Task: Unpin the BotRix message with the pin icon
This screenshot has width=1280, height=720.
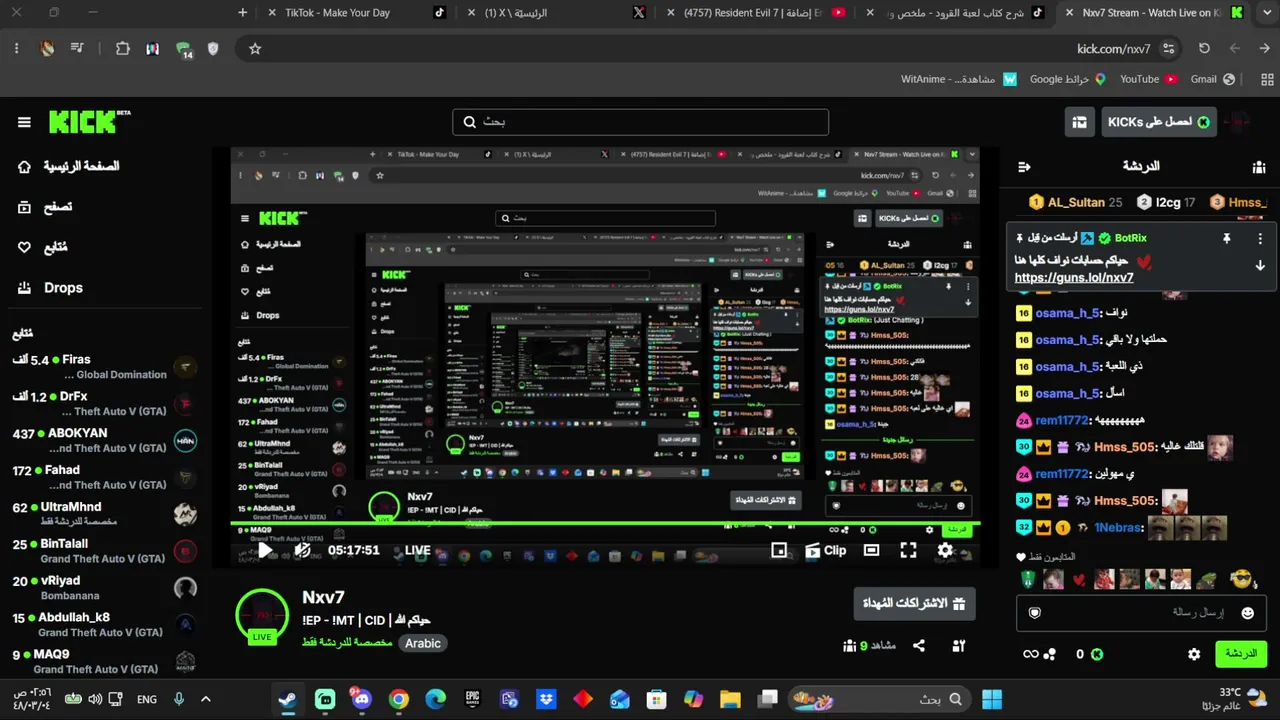Action: pos(1226,239)
